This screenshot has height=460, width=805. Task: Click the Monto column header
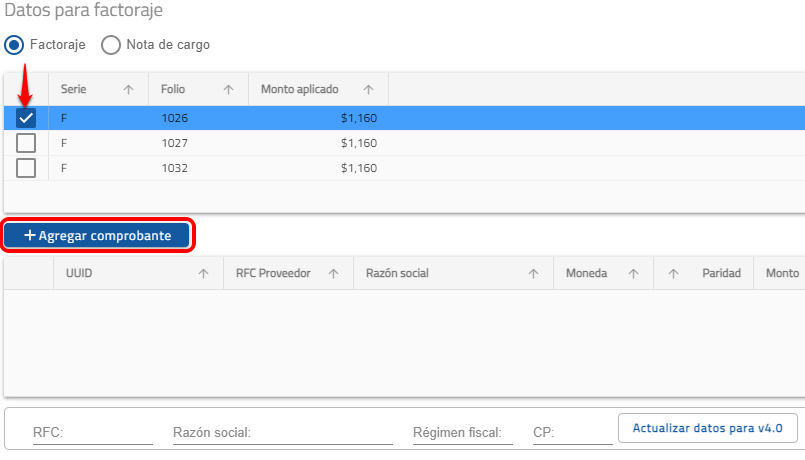tap(782, 273)
